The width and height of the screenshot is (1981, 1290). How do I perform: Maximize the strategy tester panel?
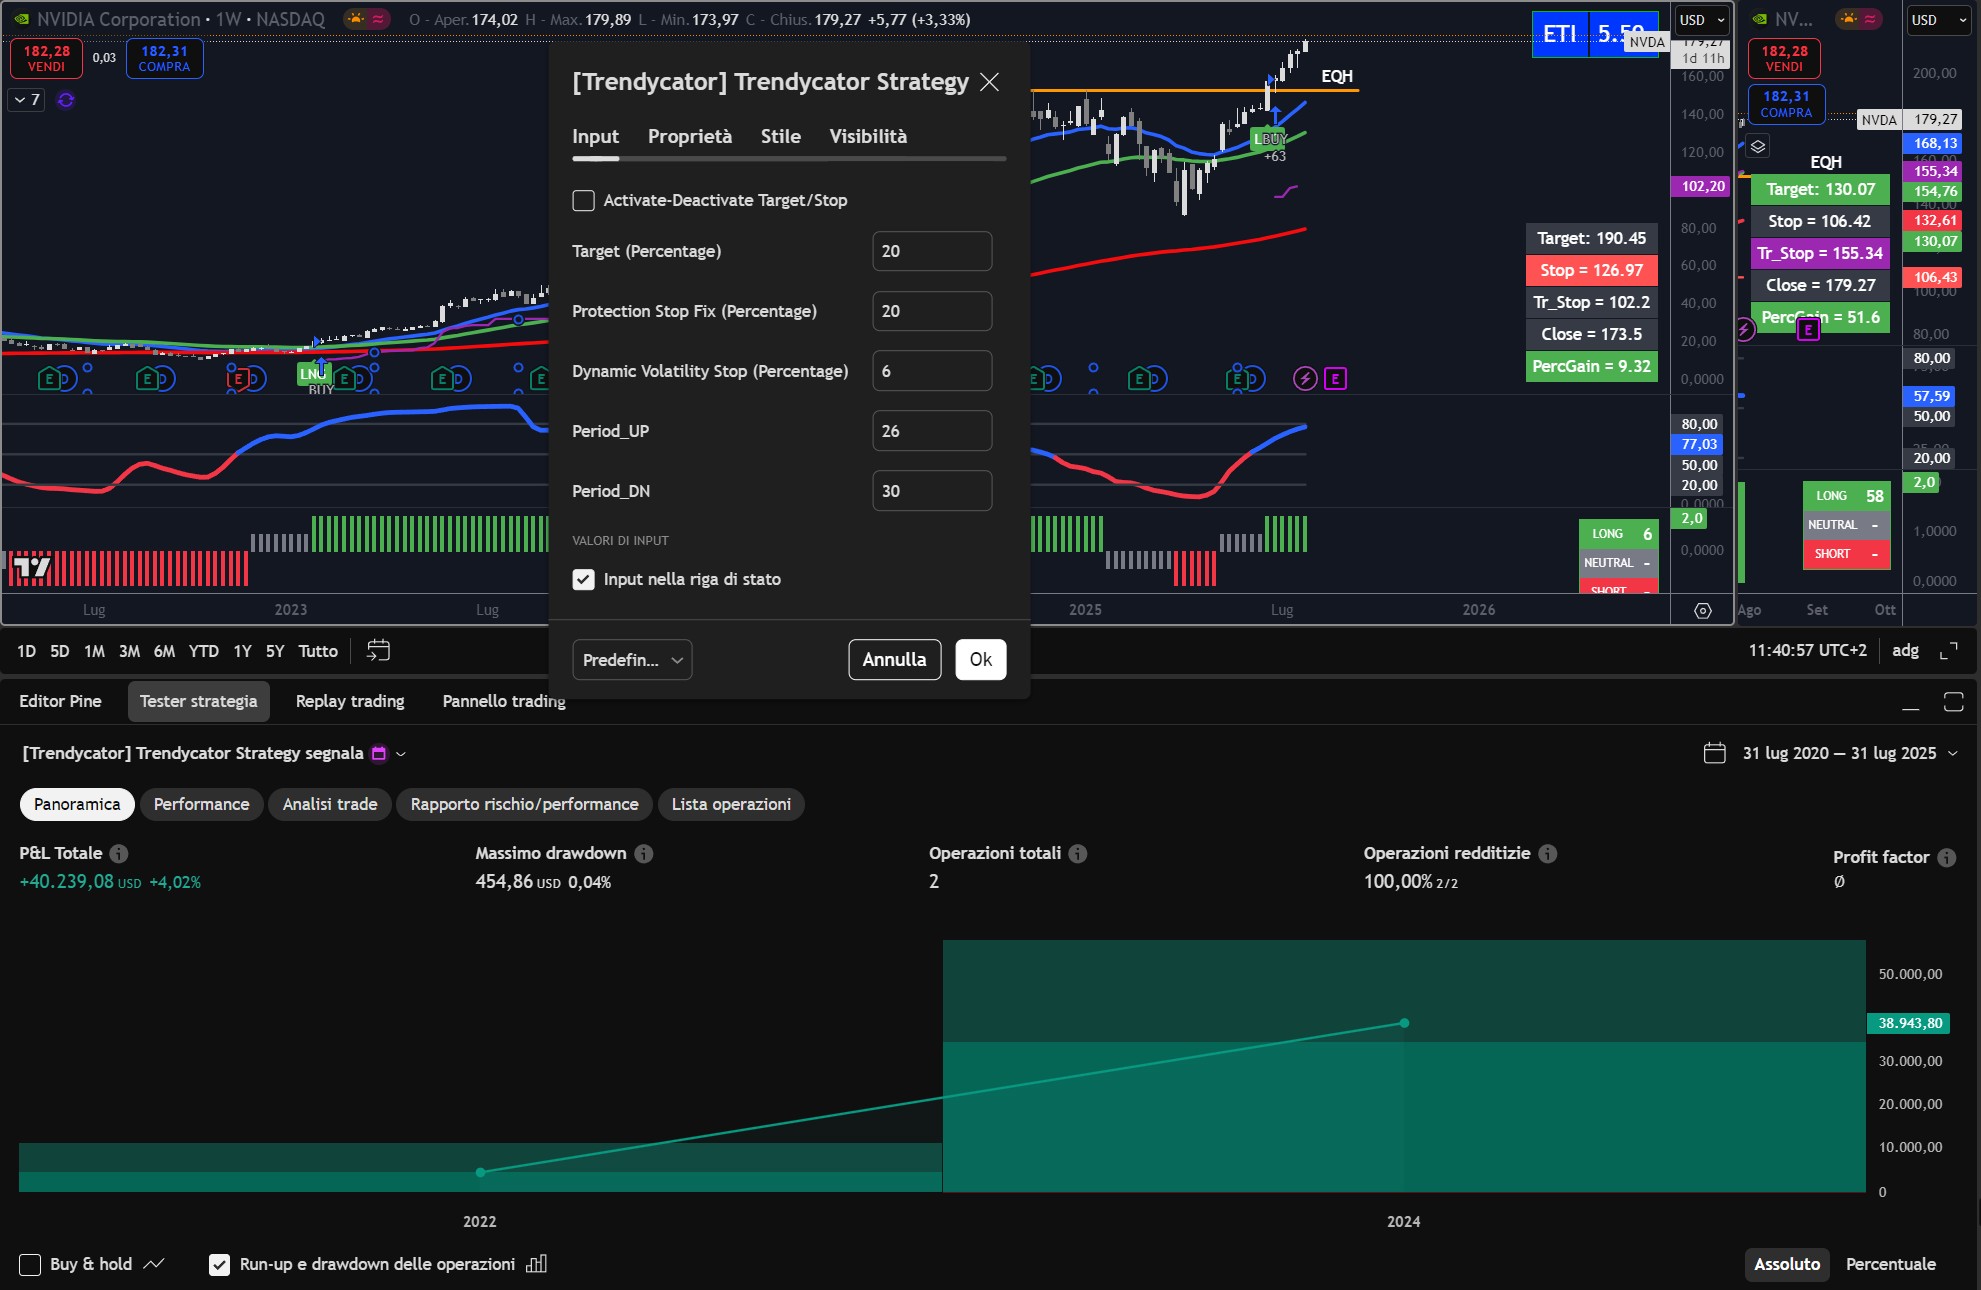tap(1953, 702)
